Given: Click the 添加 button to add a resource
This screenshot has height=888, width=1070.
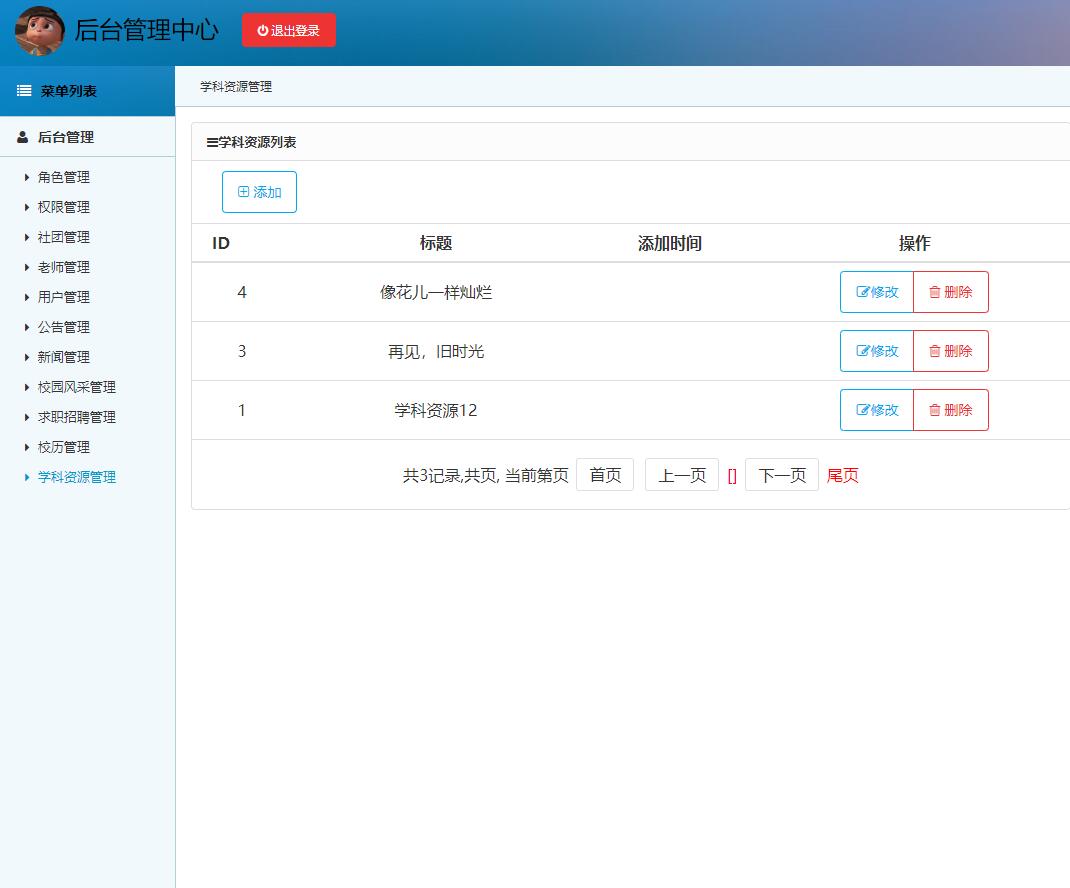Looking at the screenshot, I should (x=259, y=191).
